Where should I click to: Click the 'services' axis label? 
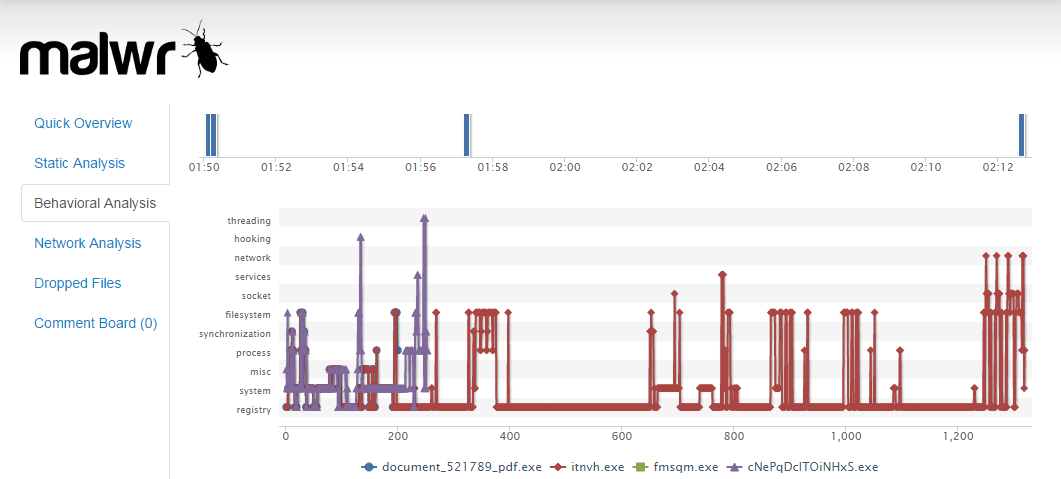click(253, 277)
